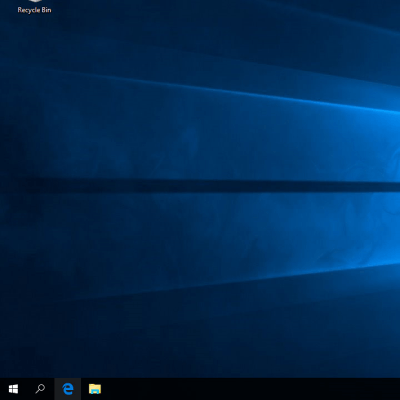Select the white Windows logo button
The height and width of the screenshot is (400, 400).
(x=13, y=389)
